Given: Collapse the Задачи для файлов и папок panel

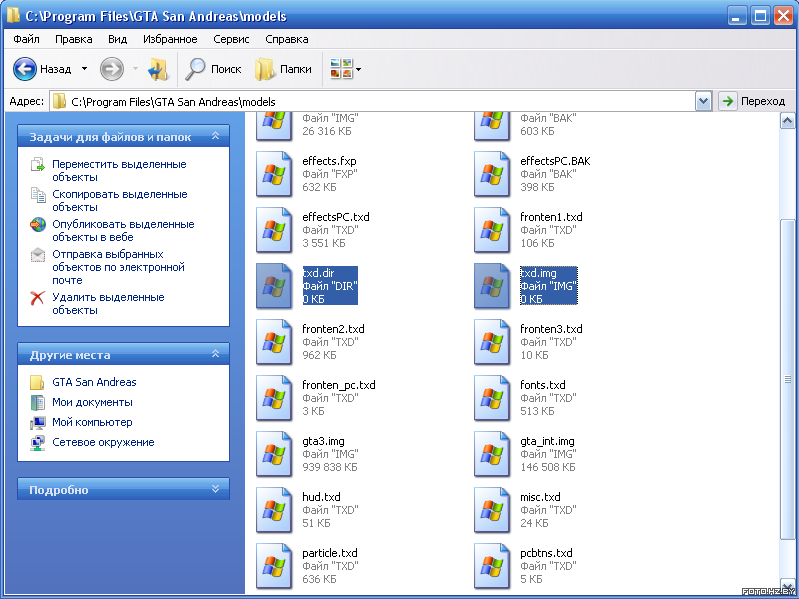Looking at the screenshot, I should (216, 136).
